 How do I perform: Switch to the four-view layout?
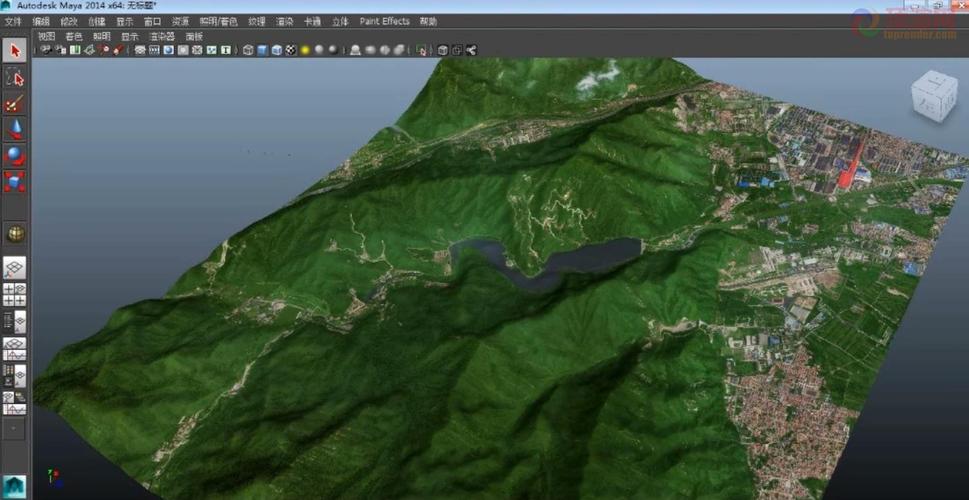15,295
